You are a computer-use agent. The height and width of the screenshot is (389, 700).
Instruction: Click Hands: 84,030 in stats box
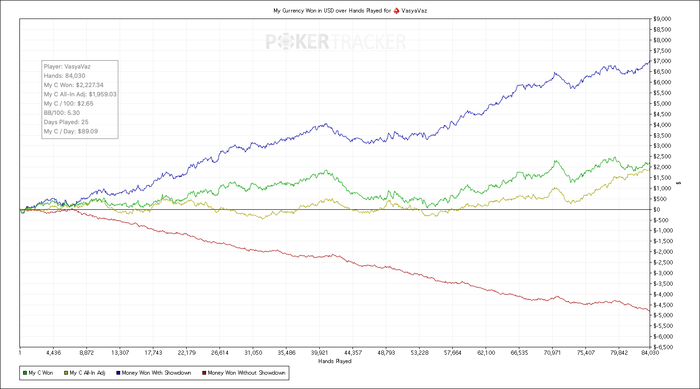64,76
